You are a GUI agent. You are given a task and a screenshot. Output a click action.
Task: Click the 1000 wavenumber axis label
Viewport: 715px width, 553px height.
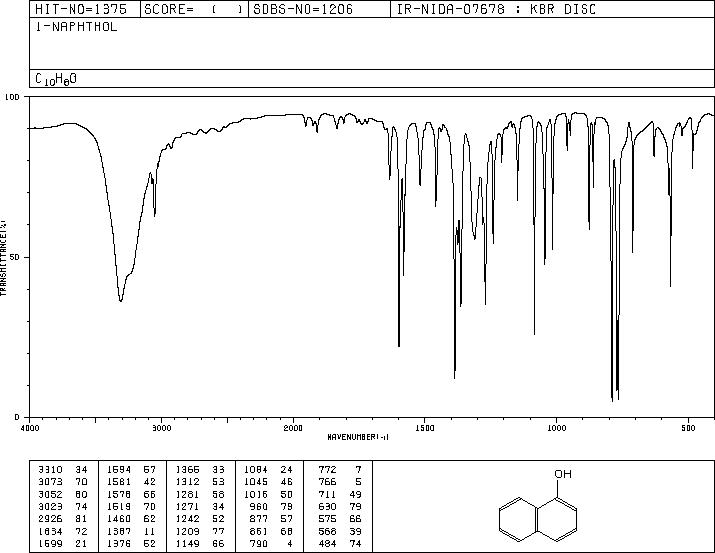click(x=556, y=428)
